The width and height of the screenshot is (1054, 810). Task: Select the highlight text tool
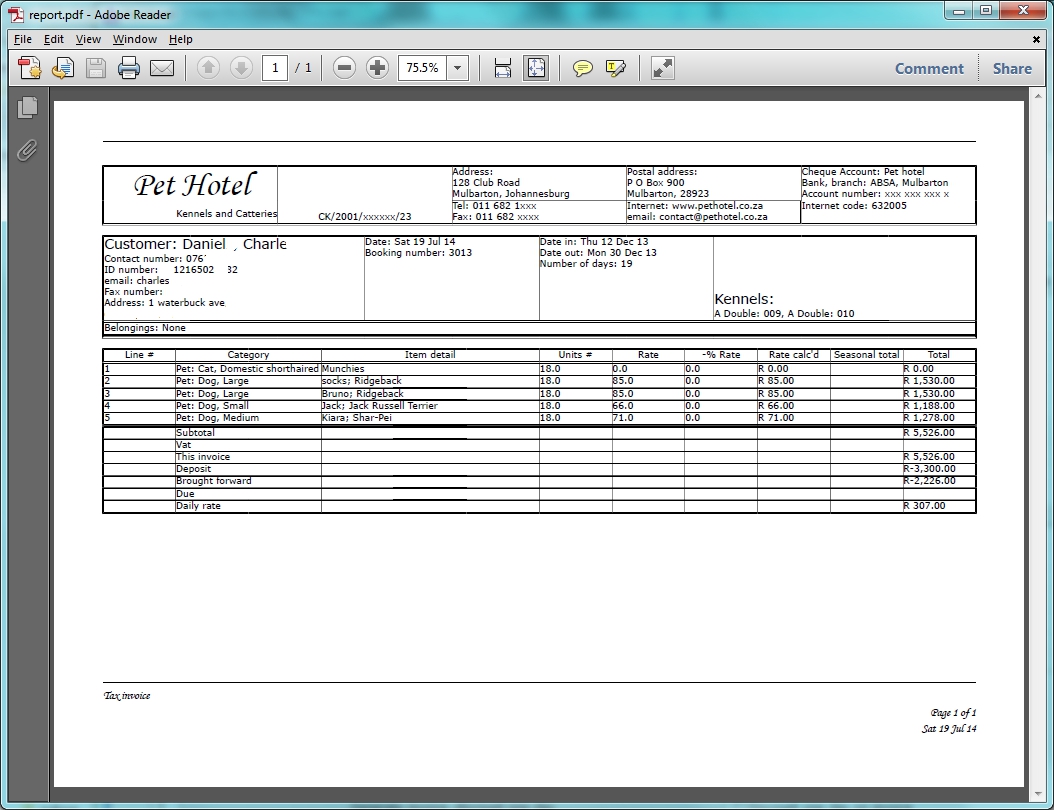615,68
